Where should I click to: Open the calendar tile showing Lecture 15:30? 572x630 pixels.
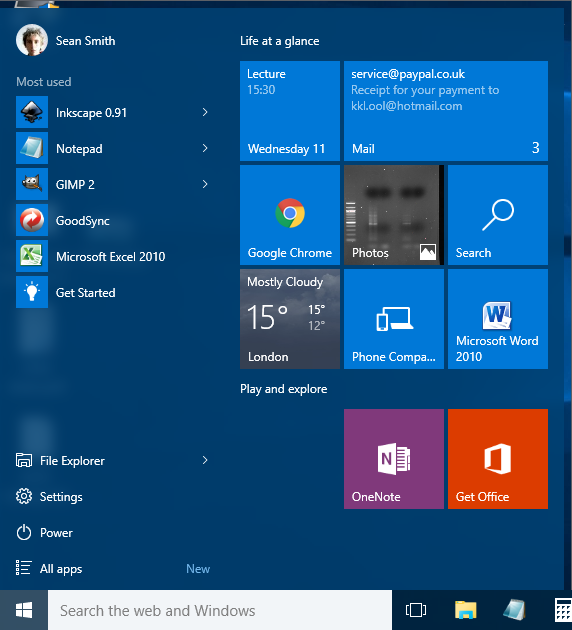[x=290, y=111]
